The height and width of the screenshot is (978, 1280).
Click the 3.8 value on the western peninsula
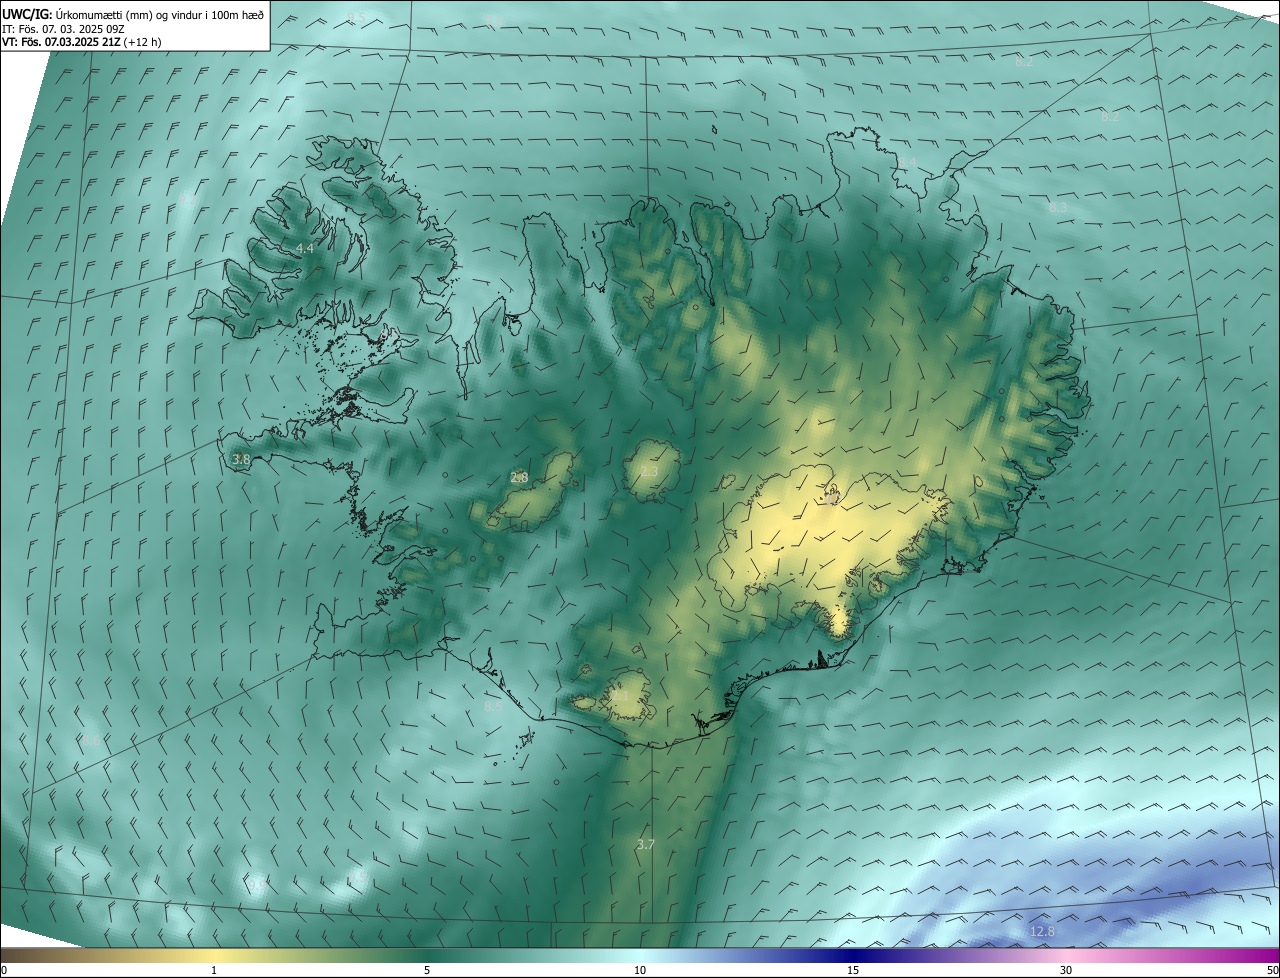click(241, 459)
